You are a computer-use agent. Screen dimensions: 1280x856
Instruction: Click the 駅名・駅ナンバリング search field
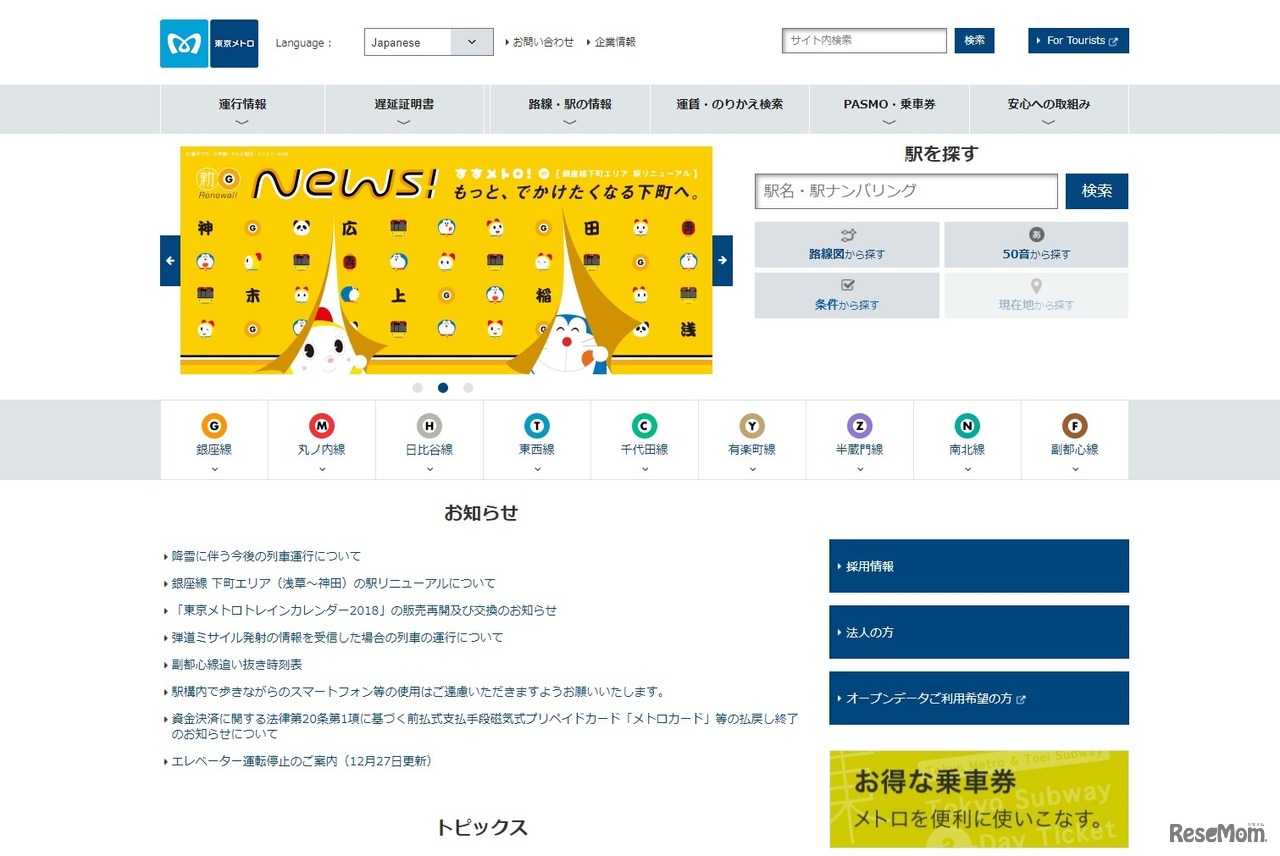pyautogui.click(x=906, y=191)
